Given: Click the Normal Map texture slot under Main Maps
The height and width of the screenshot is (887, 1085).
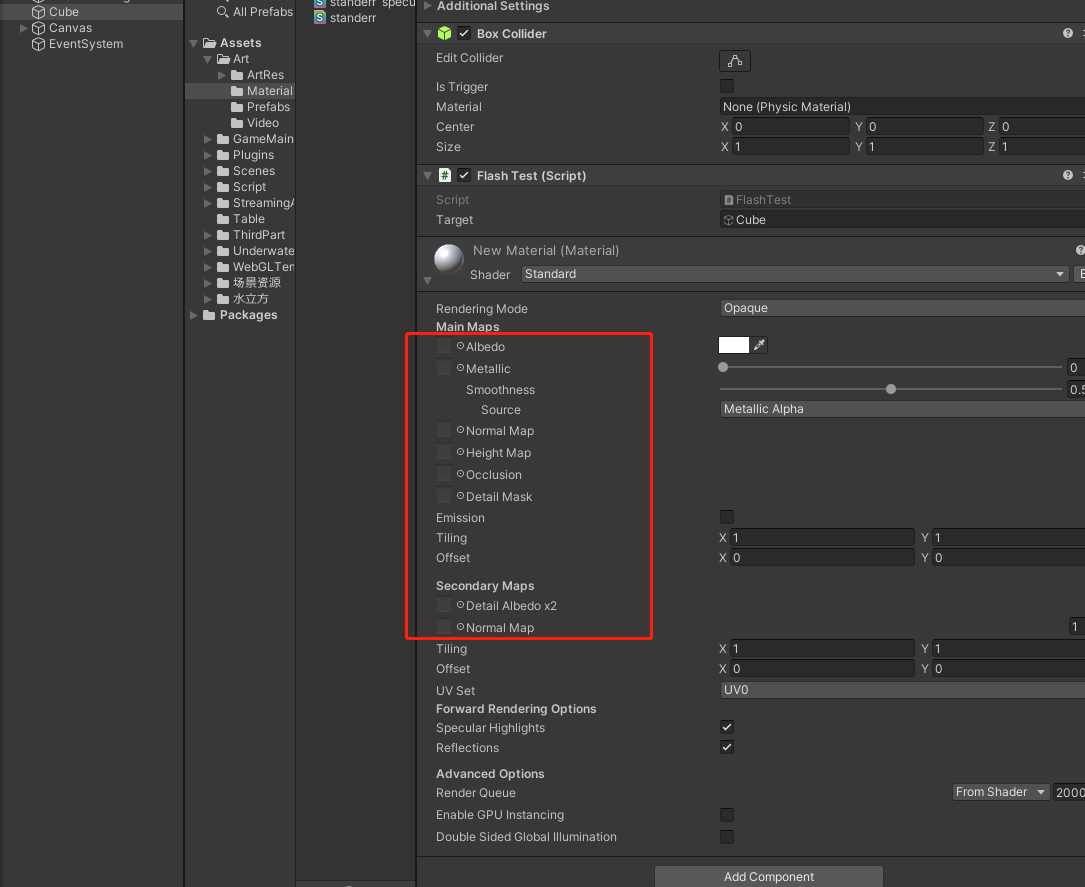Looking at the screenshot, I should coord(444,431).
